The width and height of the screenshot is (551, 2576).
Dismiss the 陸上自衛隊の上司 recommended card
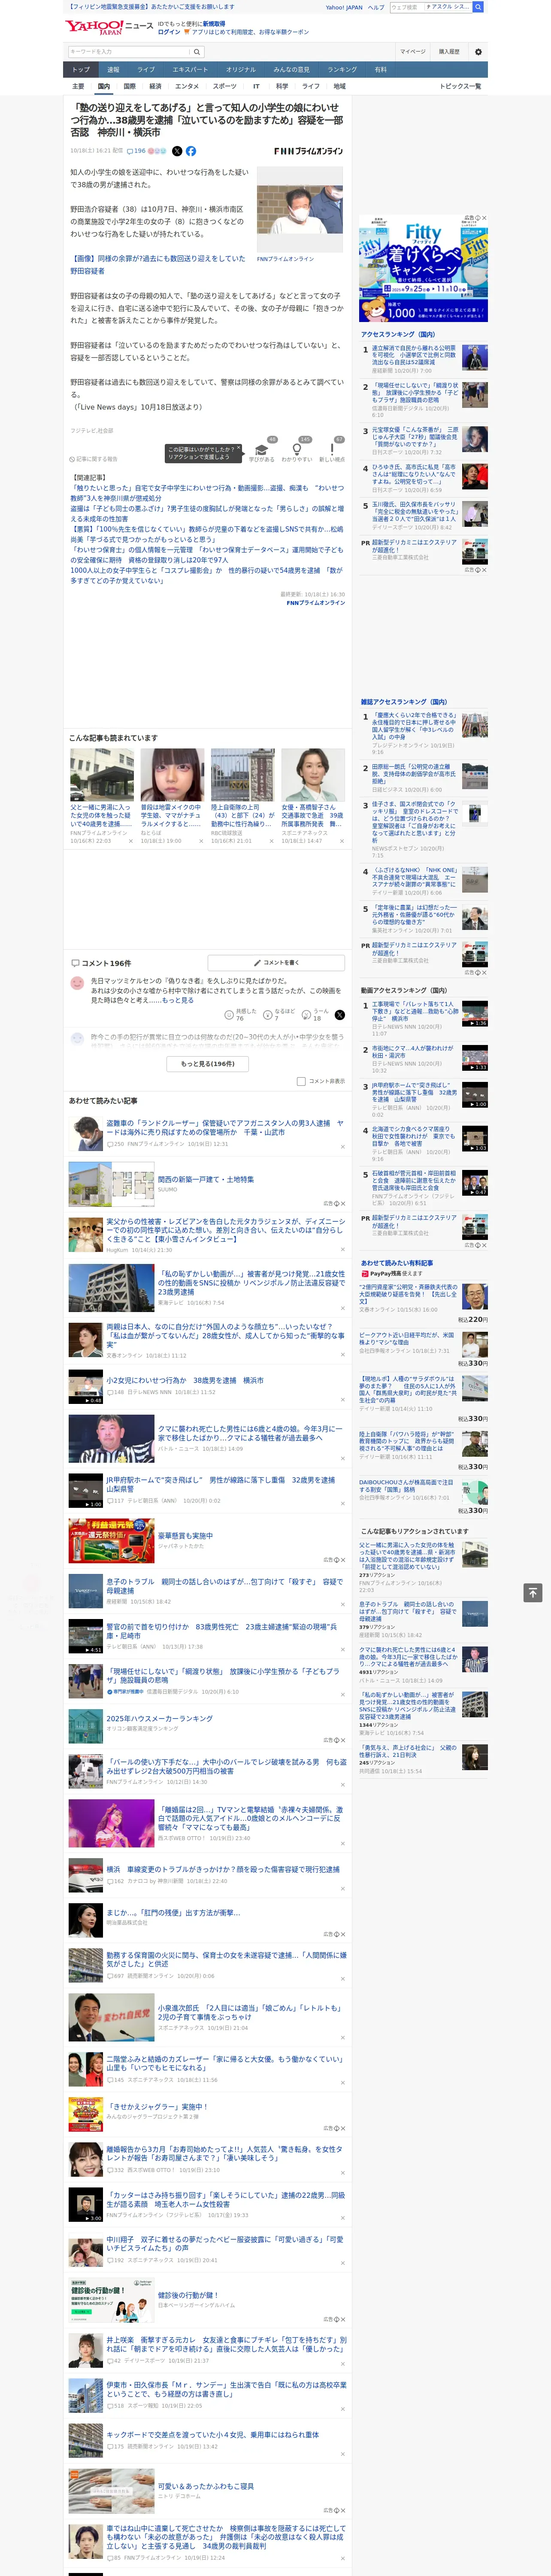click(x=271, y=841)
